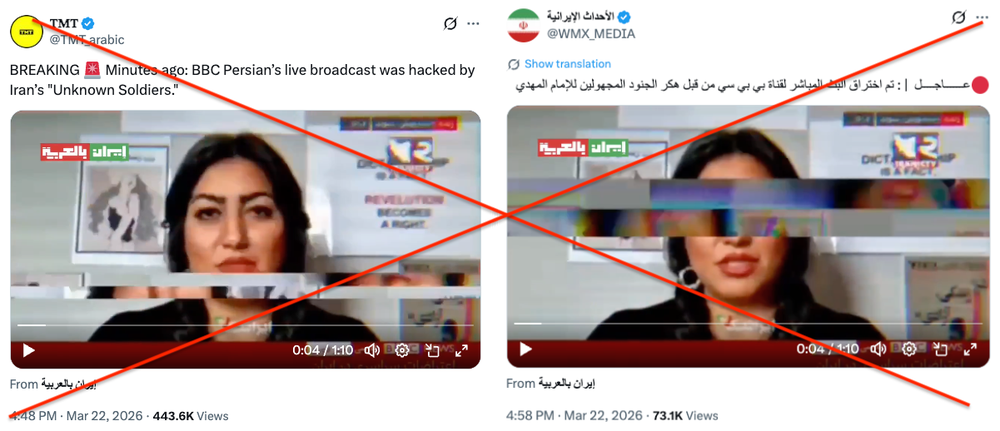This screenshot has height=431, width=1000.
Task: Open the @TMT_arabic handle link
Action: [87, 39]
